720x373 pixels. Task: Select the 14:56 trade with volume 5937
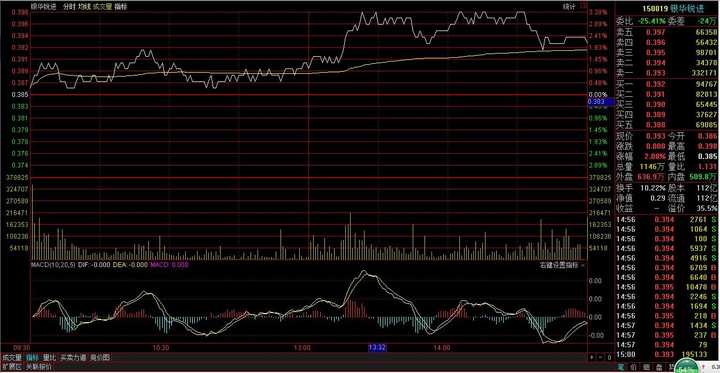(667, 249)
